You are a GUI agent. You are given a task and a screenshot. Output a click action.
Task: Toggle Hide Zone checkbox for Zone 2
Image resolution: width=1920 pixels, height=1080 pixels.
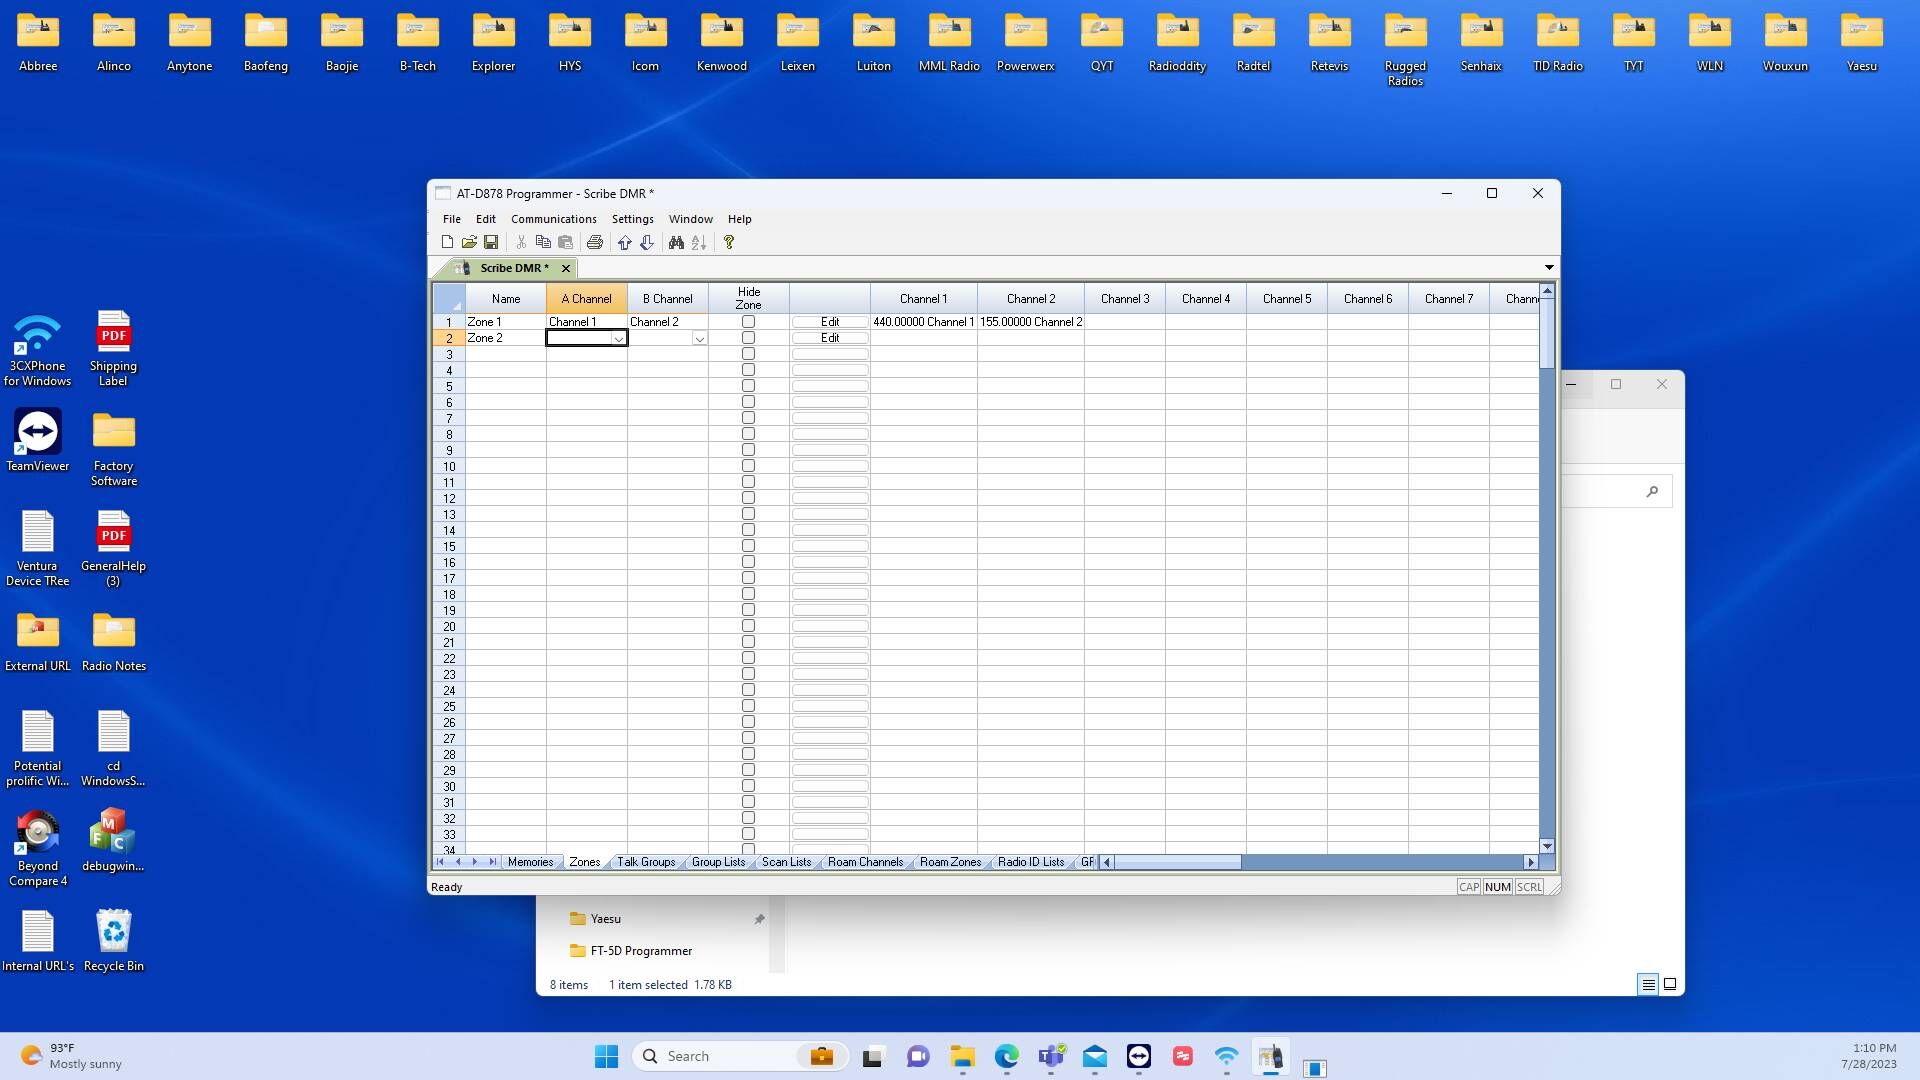(x=748, y=338)
